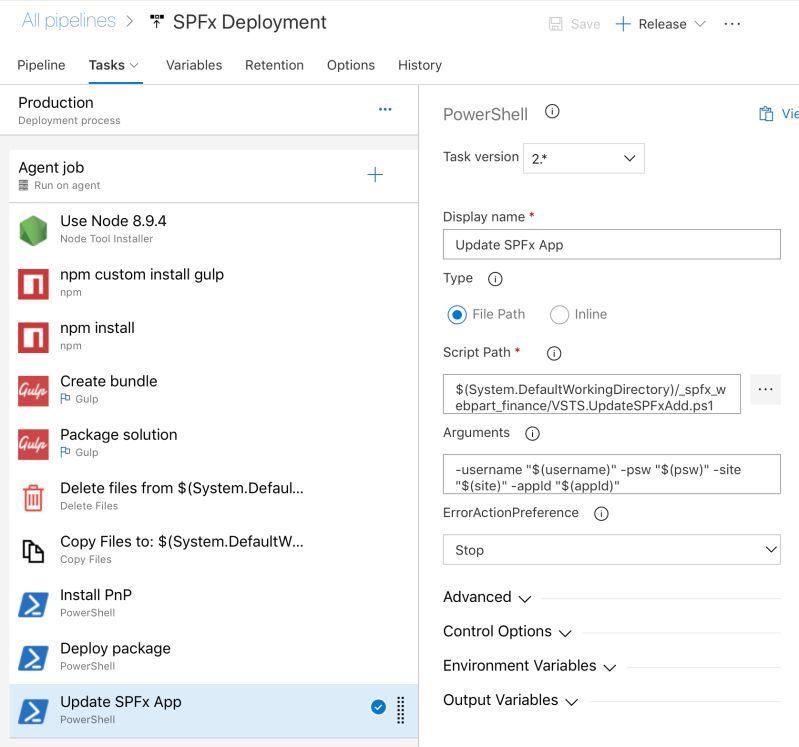The width and height of the screenshot is (799, 747).
Task: Click the info icon beside Type label
Action: point(495,279)
